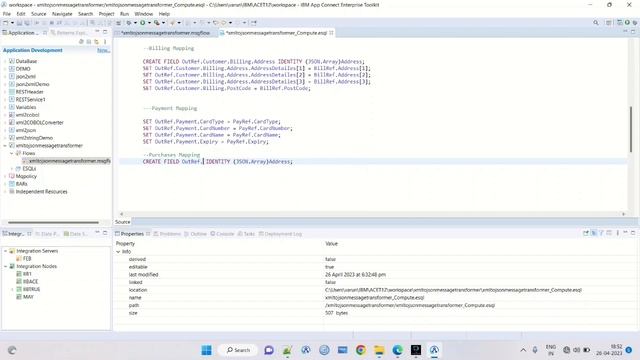Open the Debug button dropdown arrow

(x=135, y=23)
